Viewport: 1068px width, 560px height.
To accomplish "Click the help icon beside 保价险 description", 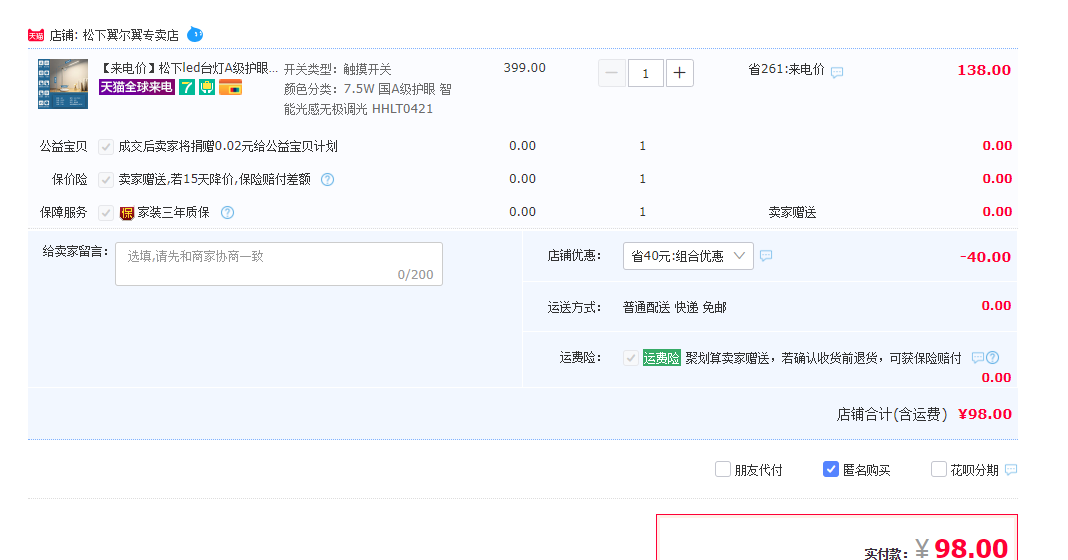I will tap(328, 180).
